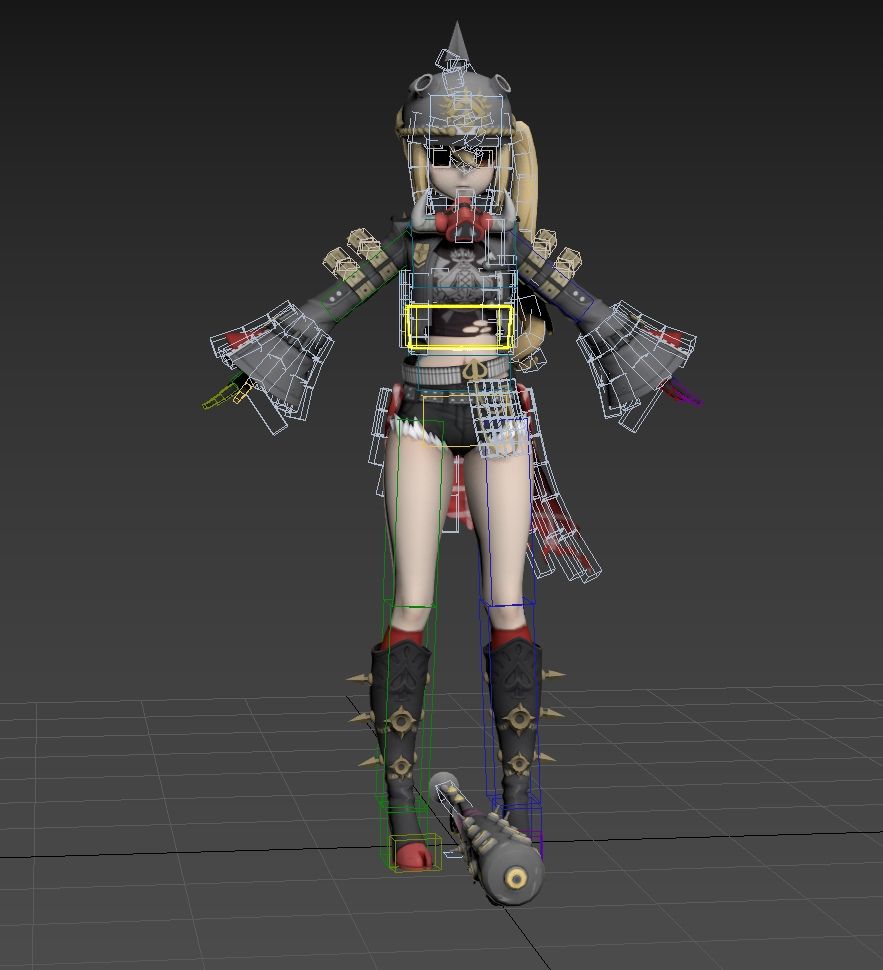
Task: Click the gold belt buckle on the waist
Action: coord(474,370)
